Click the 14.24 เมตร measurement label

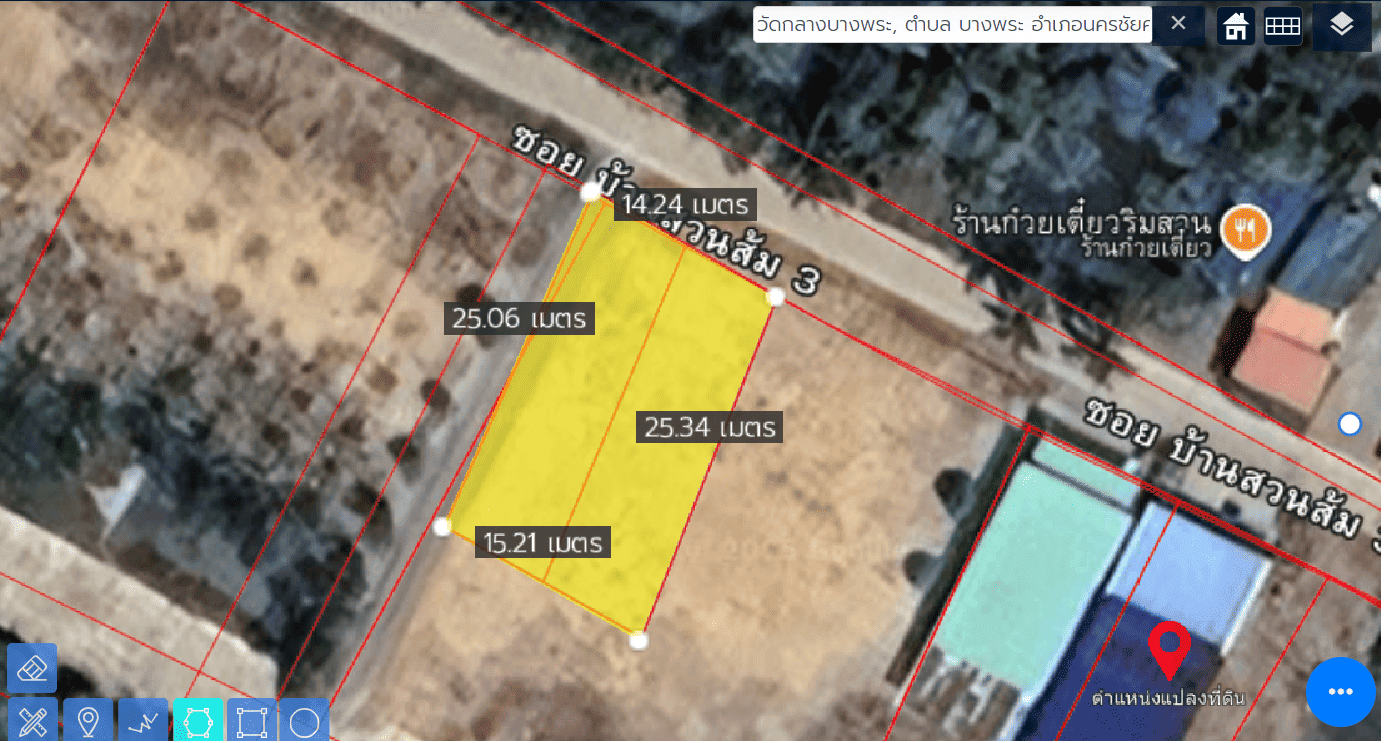(685, 205)
